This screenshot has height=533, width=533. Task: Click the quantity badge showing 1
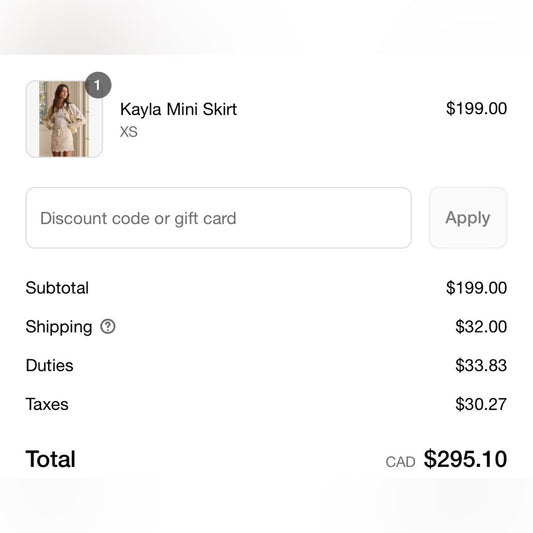pos(98,85)
